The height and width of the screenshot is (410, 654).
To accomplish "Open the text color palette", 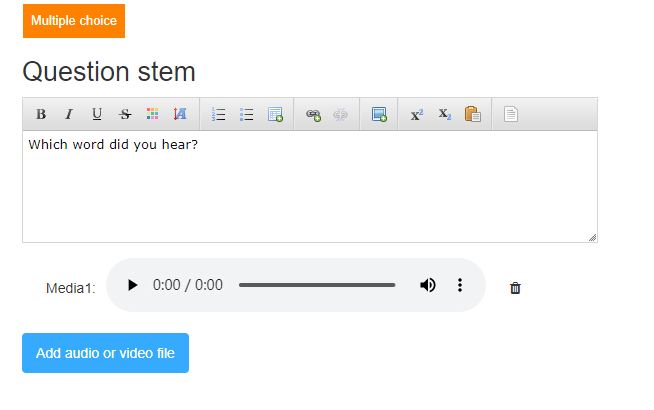I will (152, 114).
